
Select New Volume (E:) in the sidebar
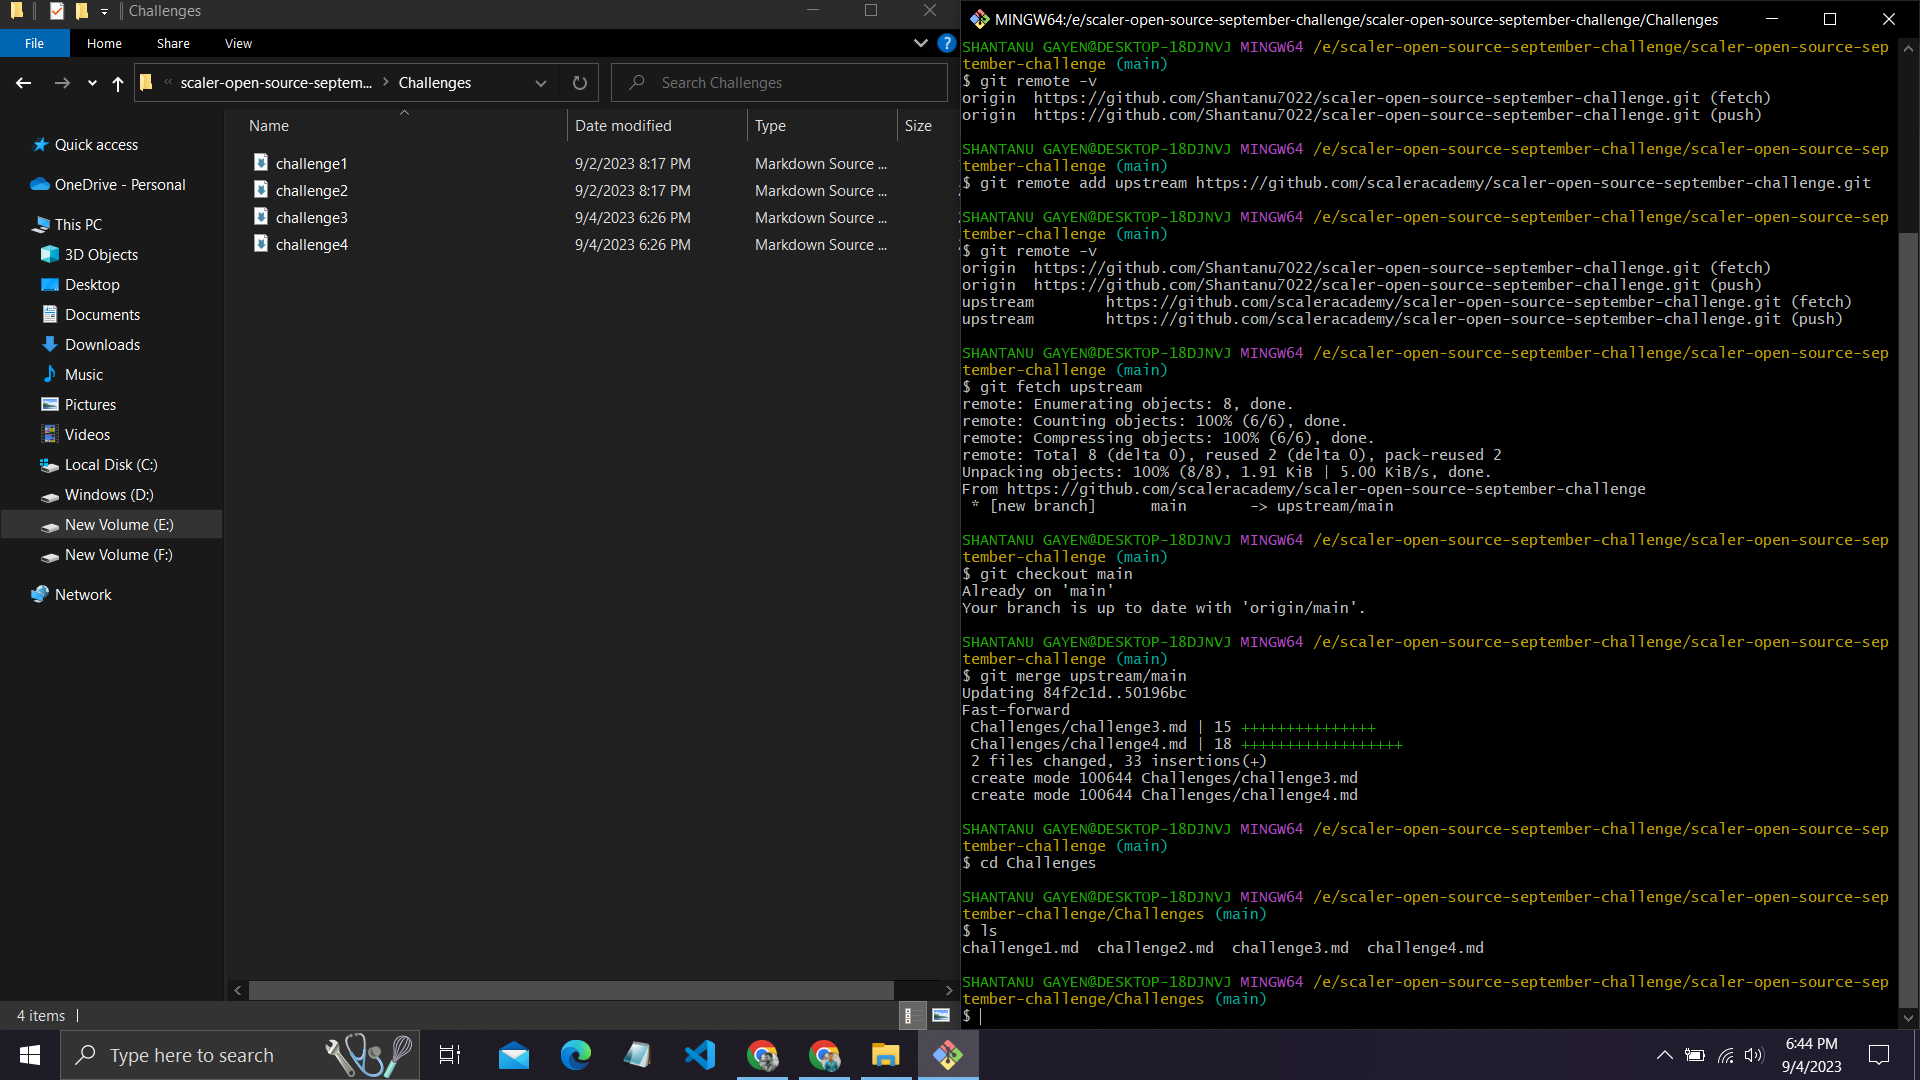coord(119,524)
